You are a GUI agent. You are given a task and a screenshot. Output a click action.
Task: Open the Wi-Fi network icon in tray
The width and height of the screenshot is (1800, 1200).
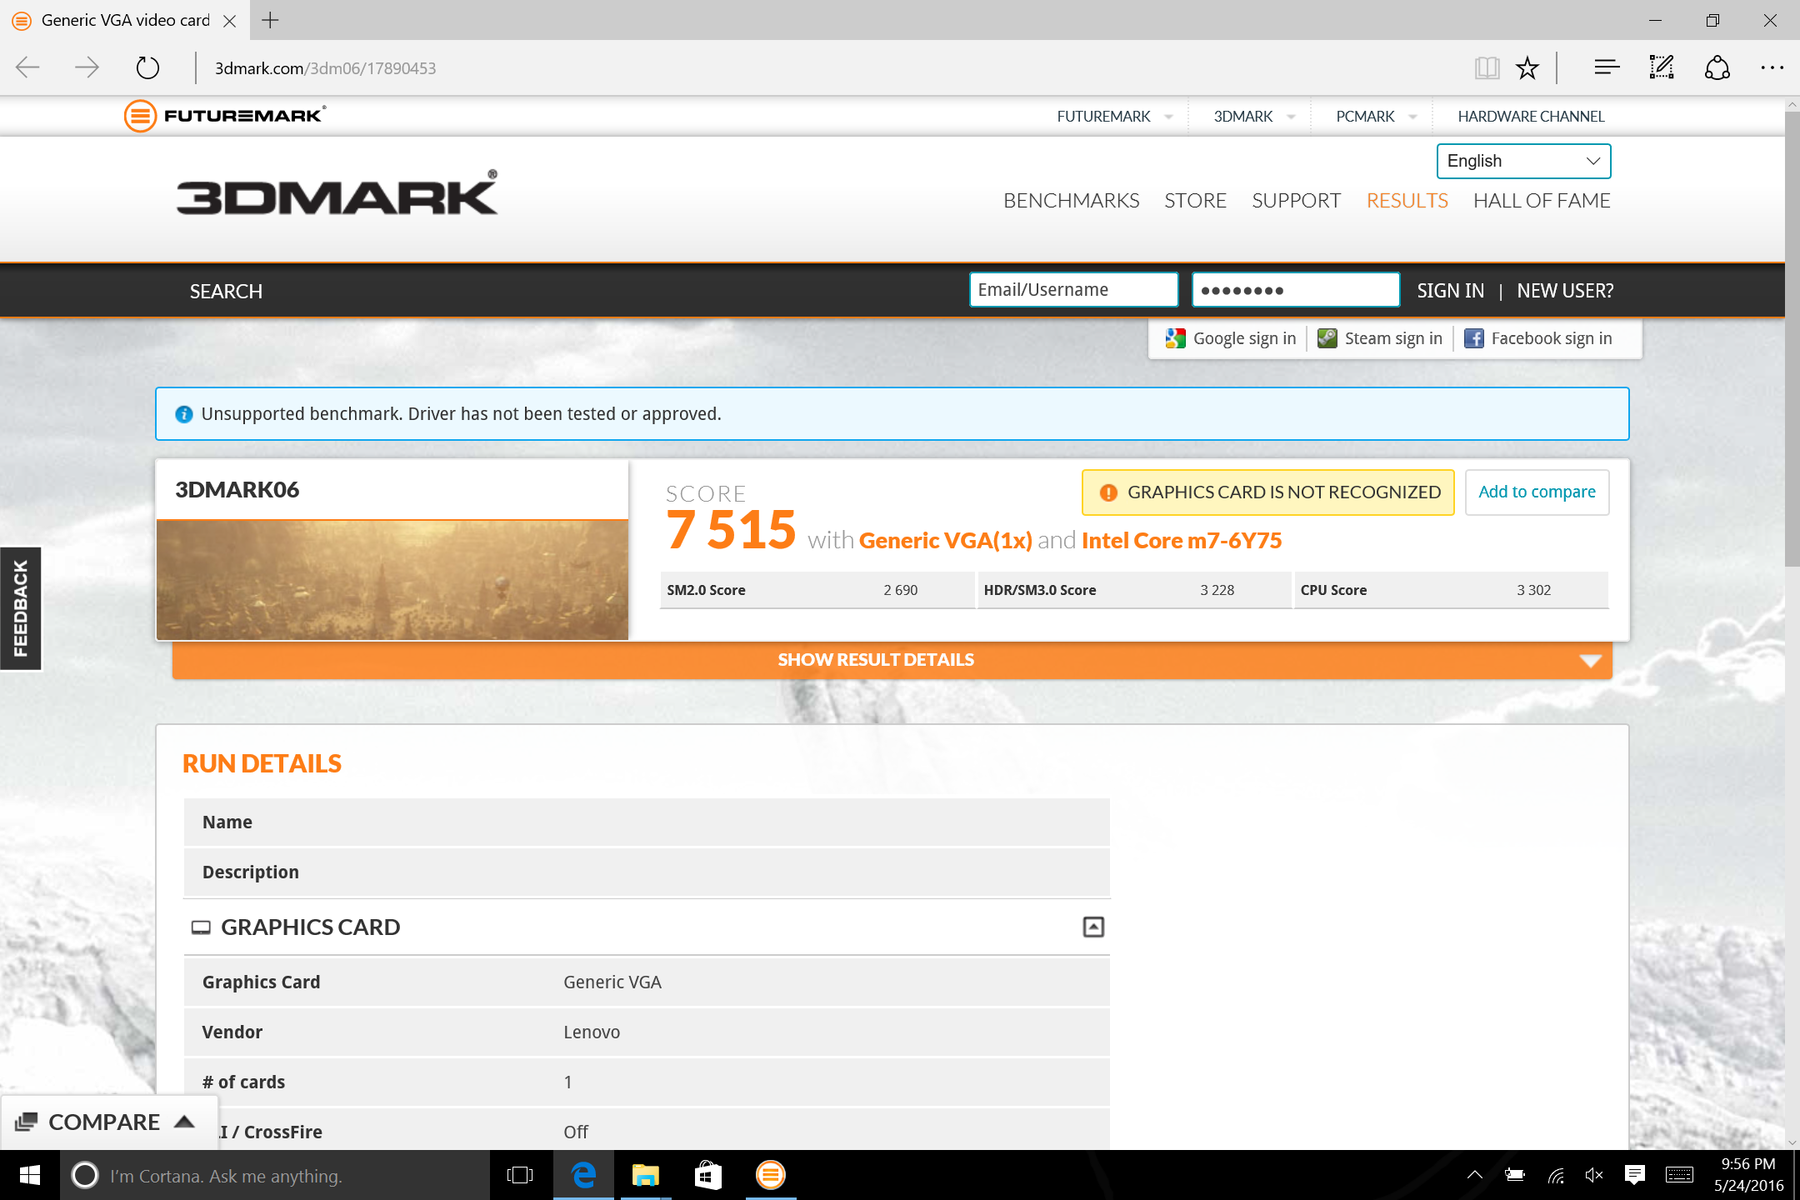click(1555, 1175)
